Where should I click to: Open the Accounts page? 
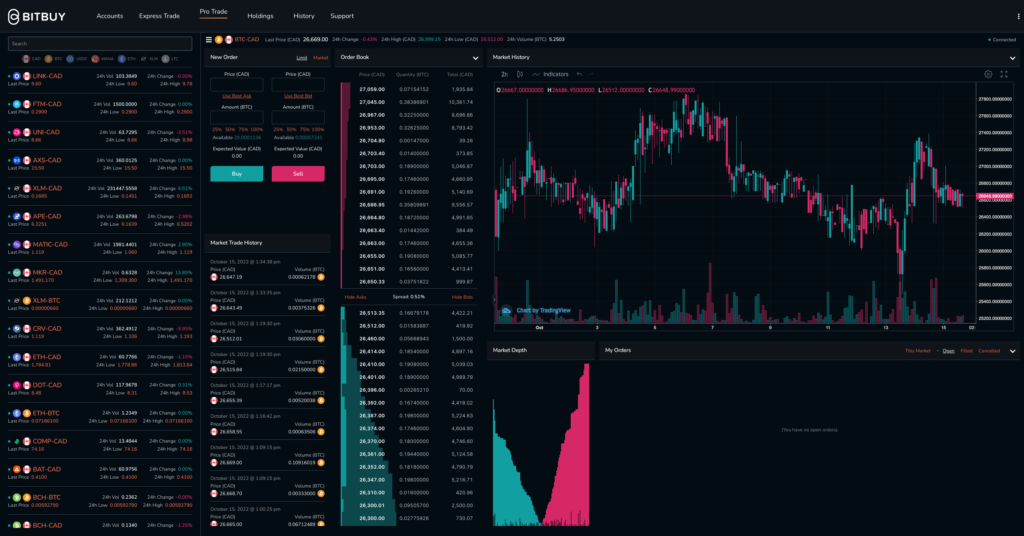pyautogui.click(x=110, y=16)
